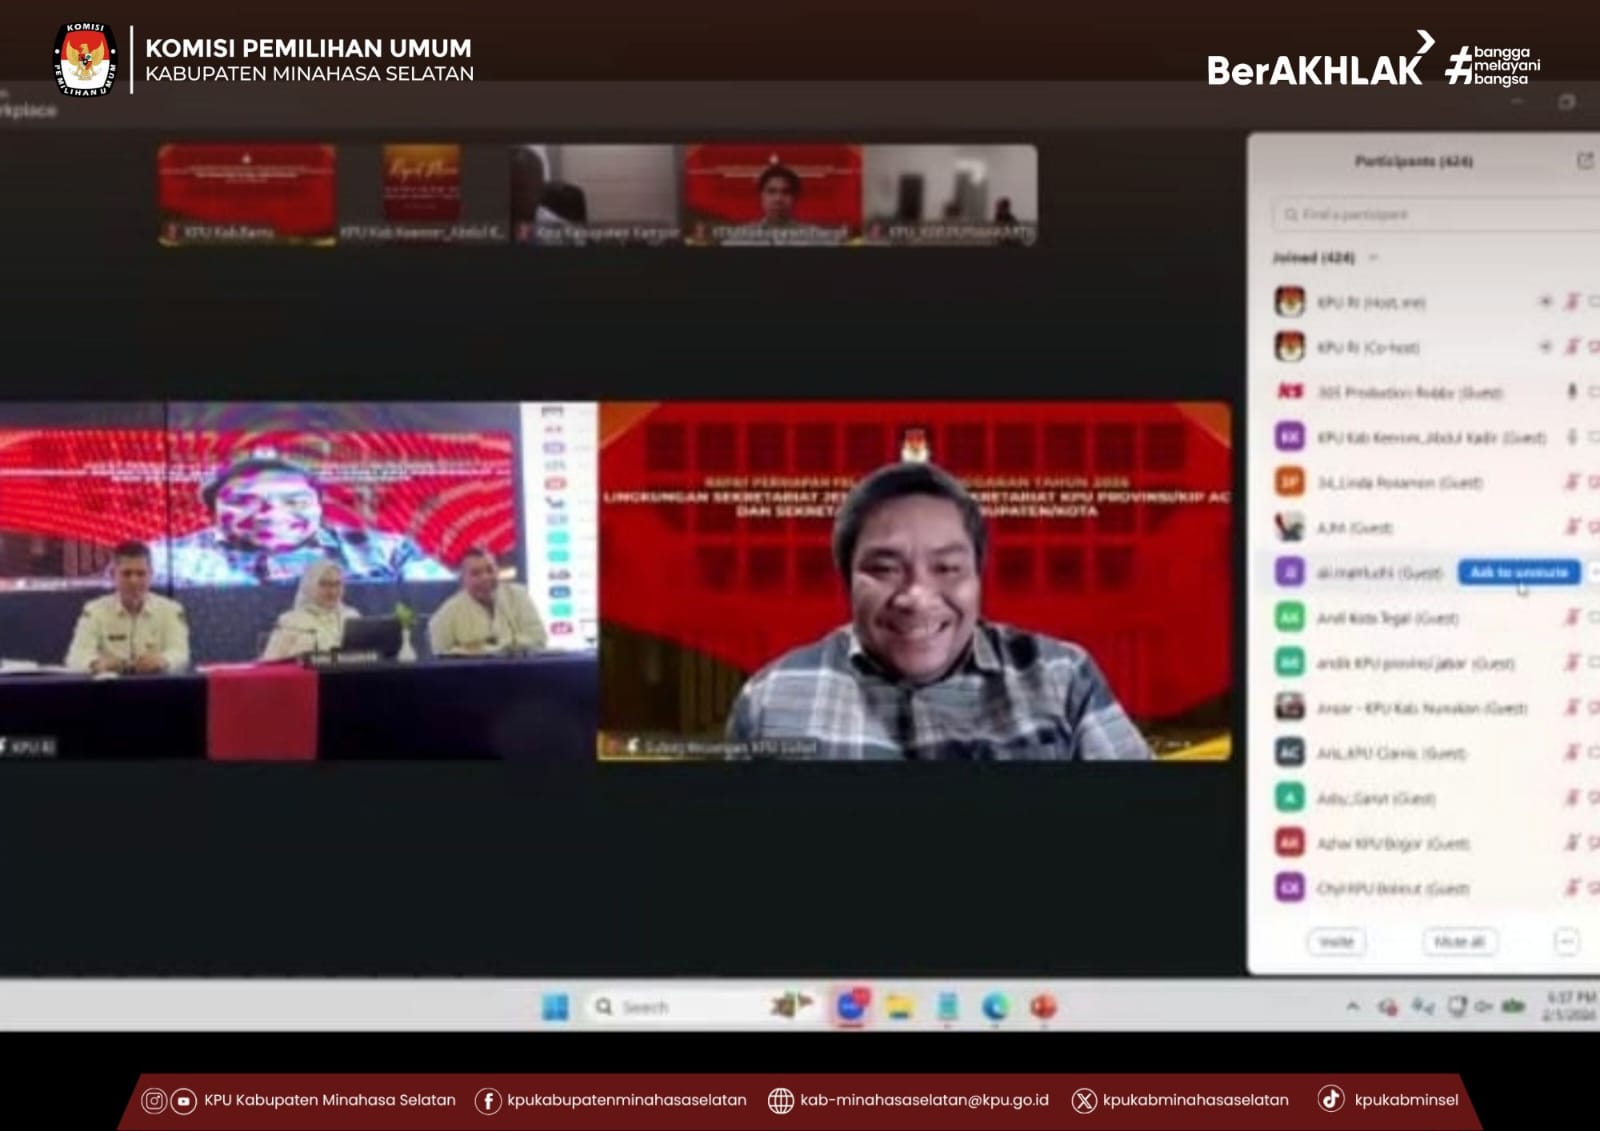Collapse the Joined (424) participant list

(x=1374, y=258)
